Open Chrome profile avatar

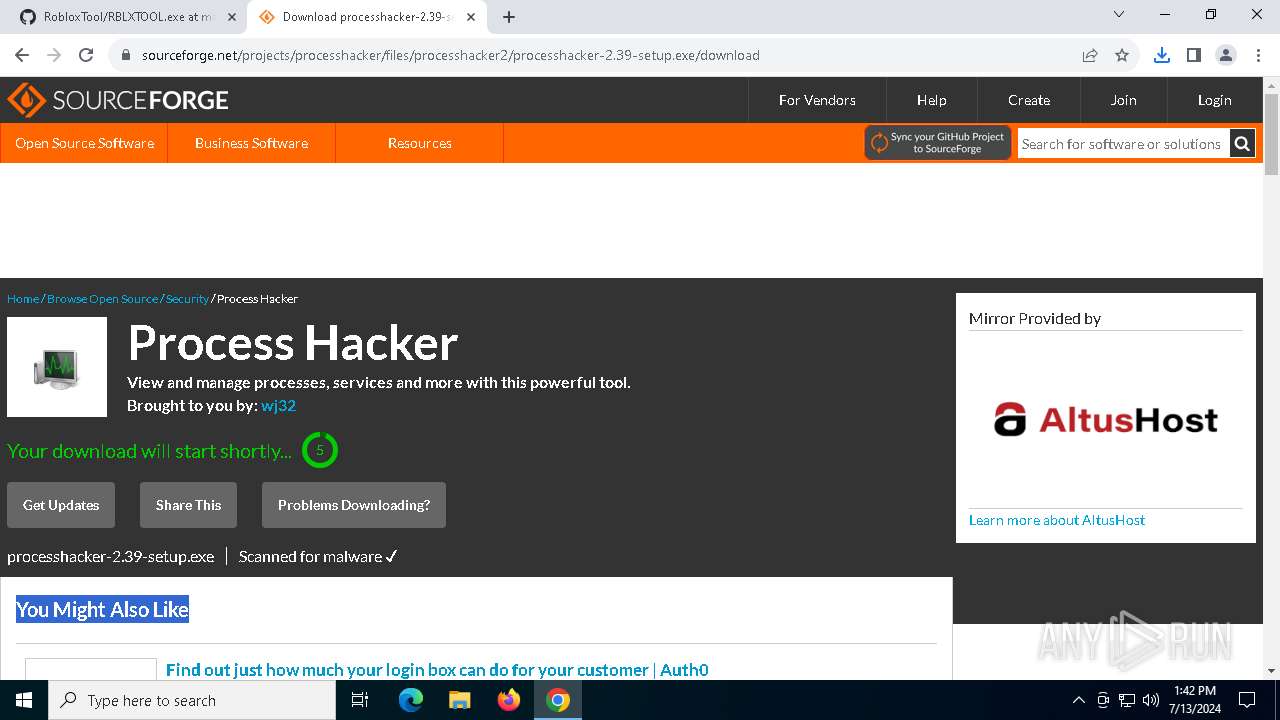[1225, 55]
